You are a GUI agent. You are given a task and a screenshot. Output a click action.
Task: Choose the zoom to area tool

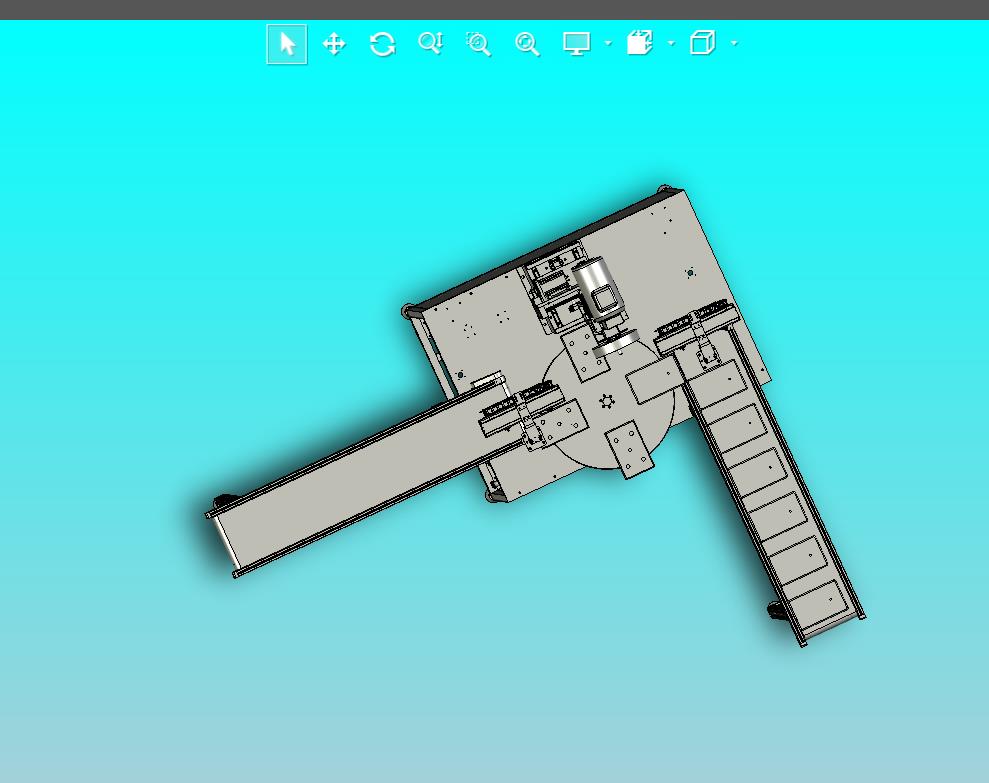point(479,44)
